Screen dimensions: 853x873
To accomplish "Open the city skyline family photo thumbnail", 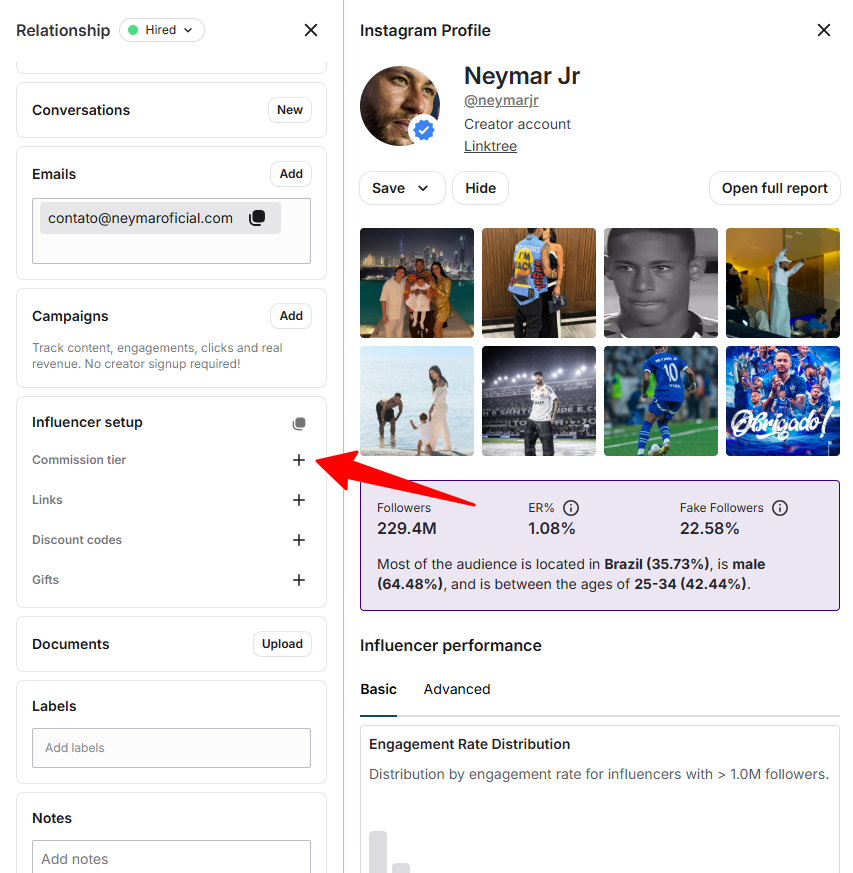I will tap(417, 283).
